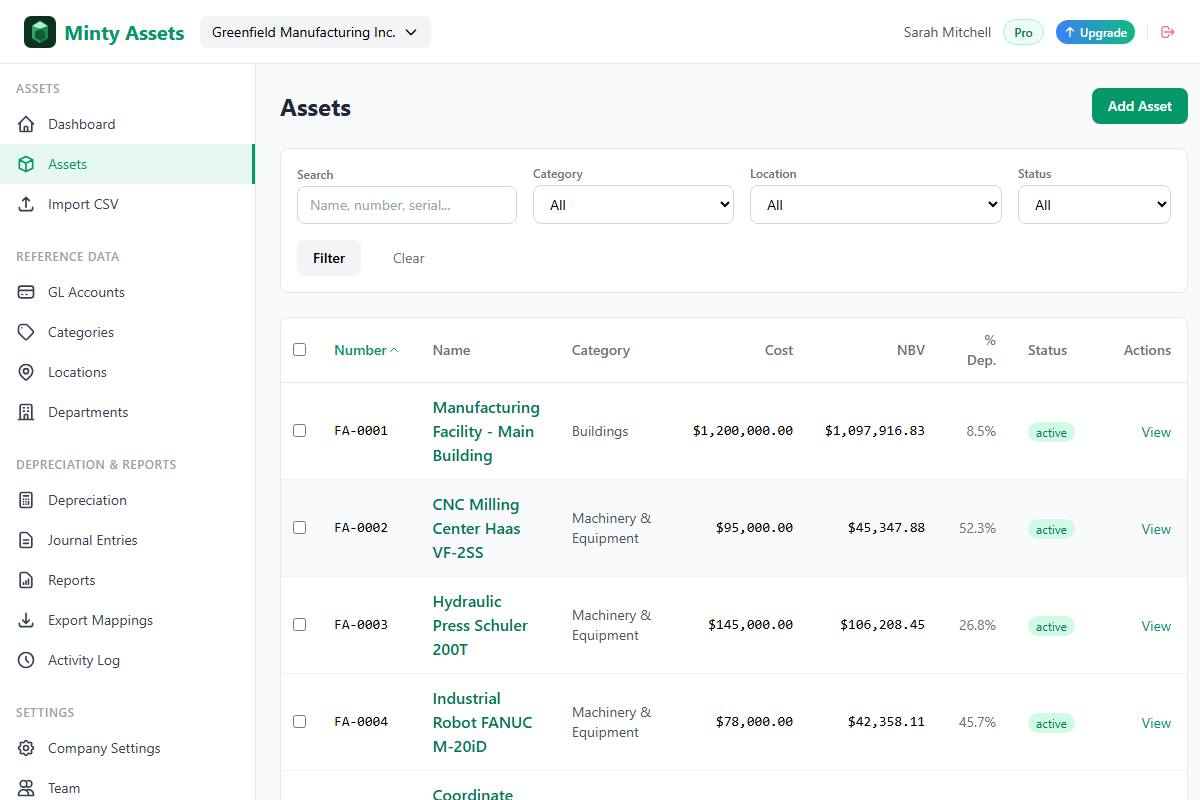
Task: Click the Import CSV upload icon
Action: coord(27,204)
